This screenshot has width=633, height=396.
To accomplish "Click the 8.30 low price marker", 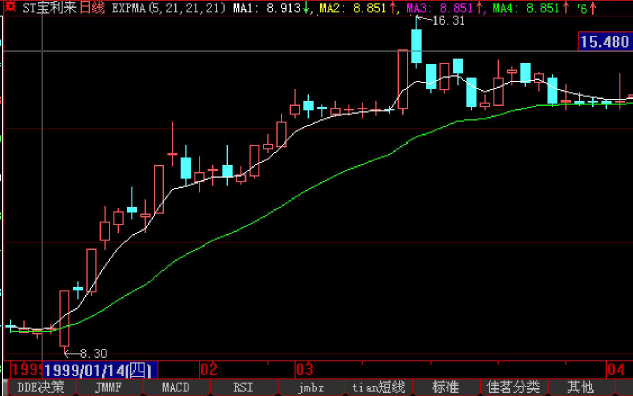I will click(94, 354).
